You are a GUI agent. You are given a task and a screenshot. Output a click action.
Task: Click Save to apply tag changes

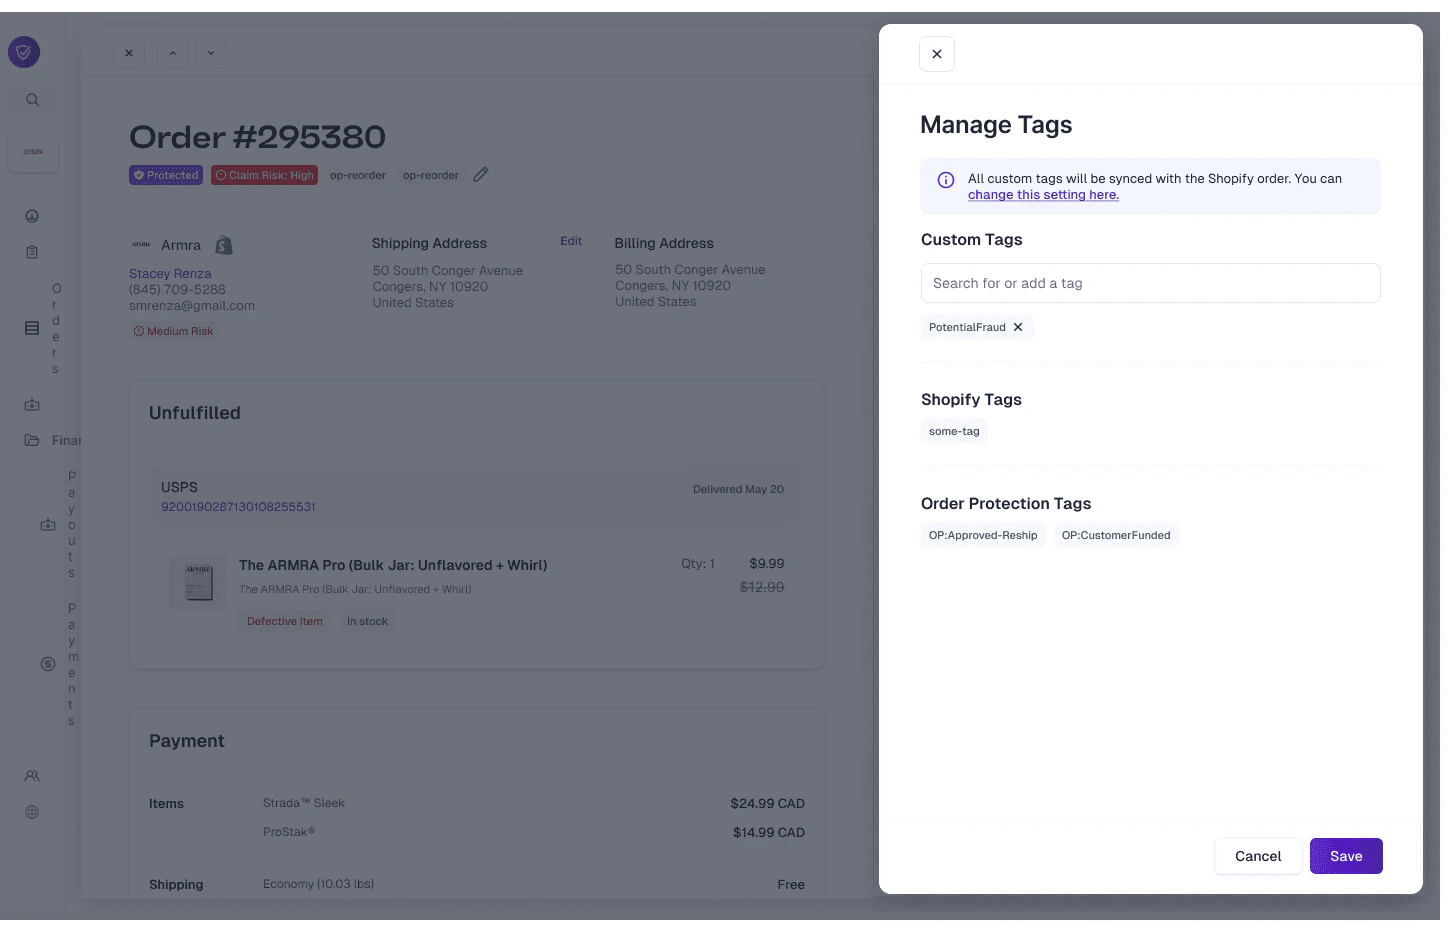1345,856
